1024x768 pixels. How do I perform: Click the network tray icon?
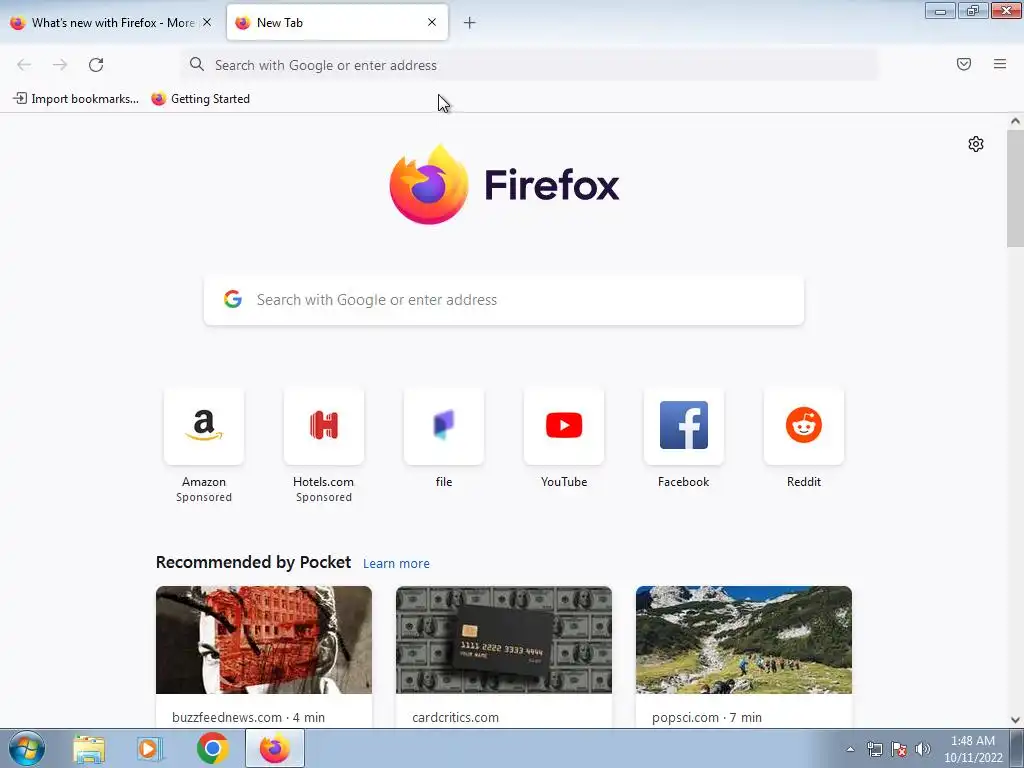pos(874,749)
